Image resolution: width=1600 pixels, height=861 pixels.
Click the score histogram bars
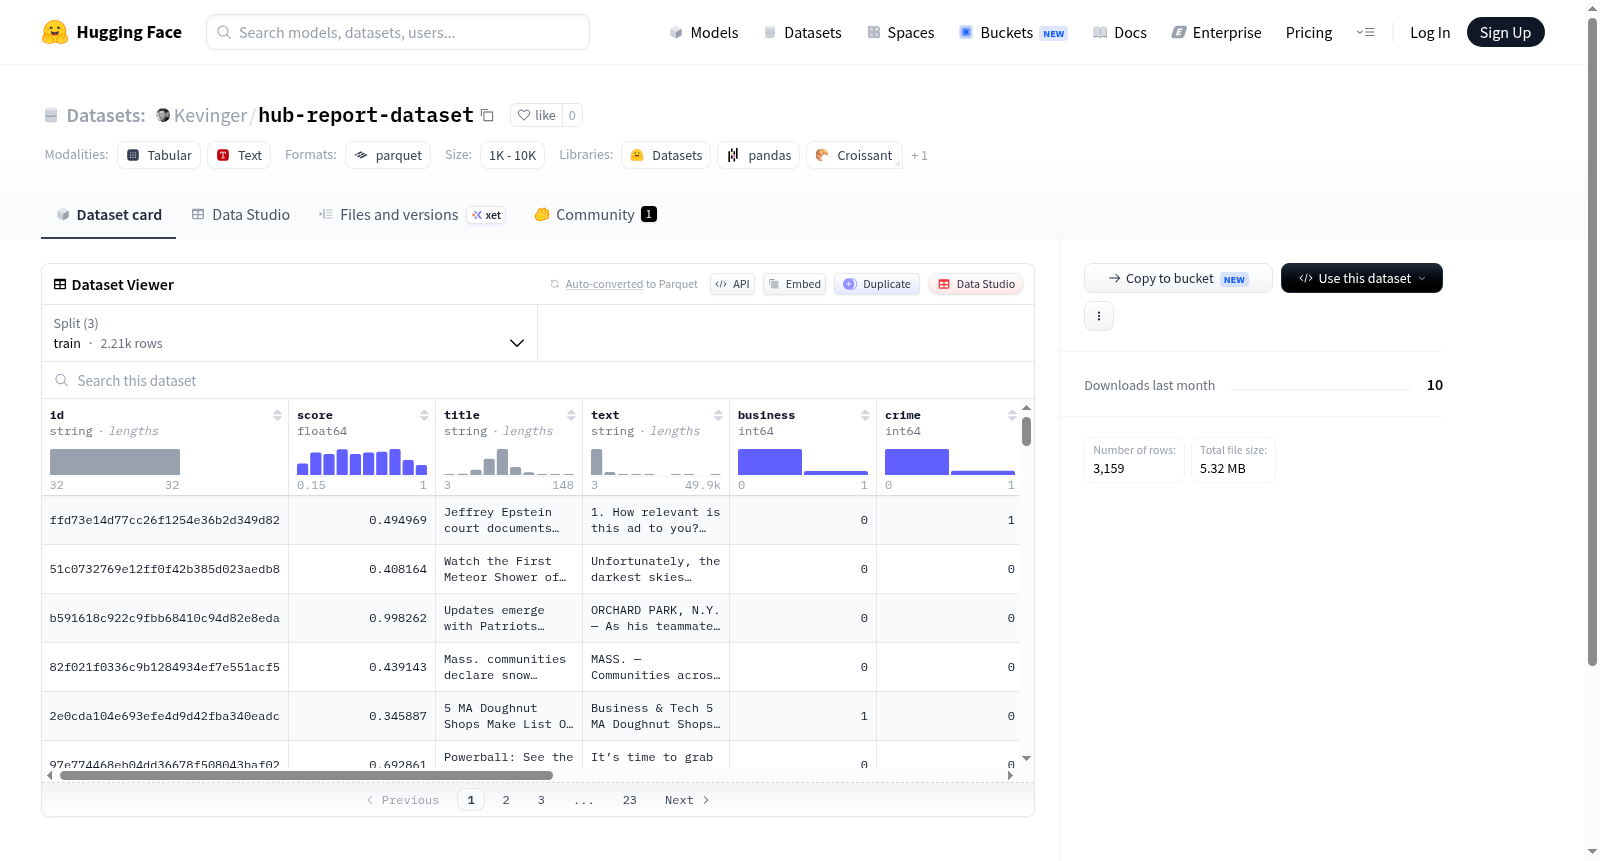(x=362, y=462)
